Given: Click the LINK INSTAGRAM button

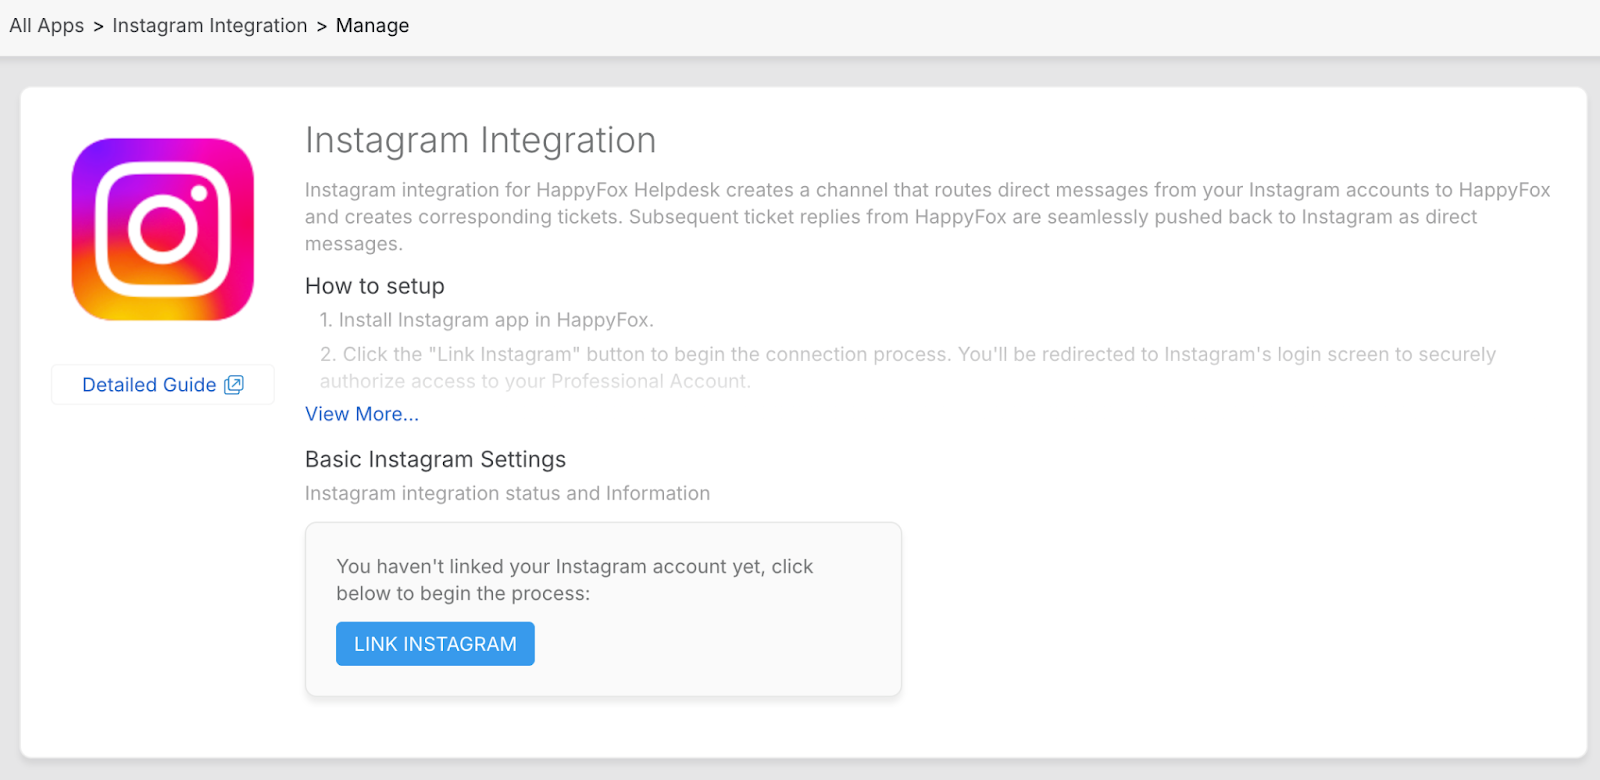Looking at the screenshot, I should [x=435, y=644].
